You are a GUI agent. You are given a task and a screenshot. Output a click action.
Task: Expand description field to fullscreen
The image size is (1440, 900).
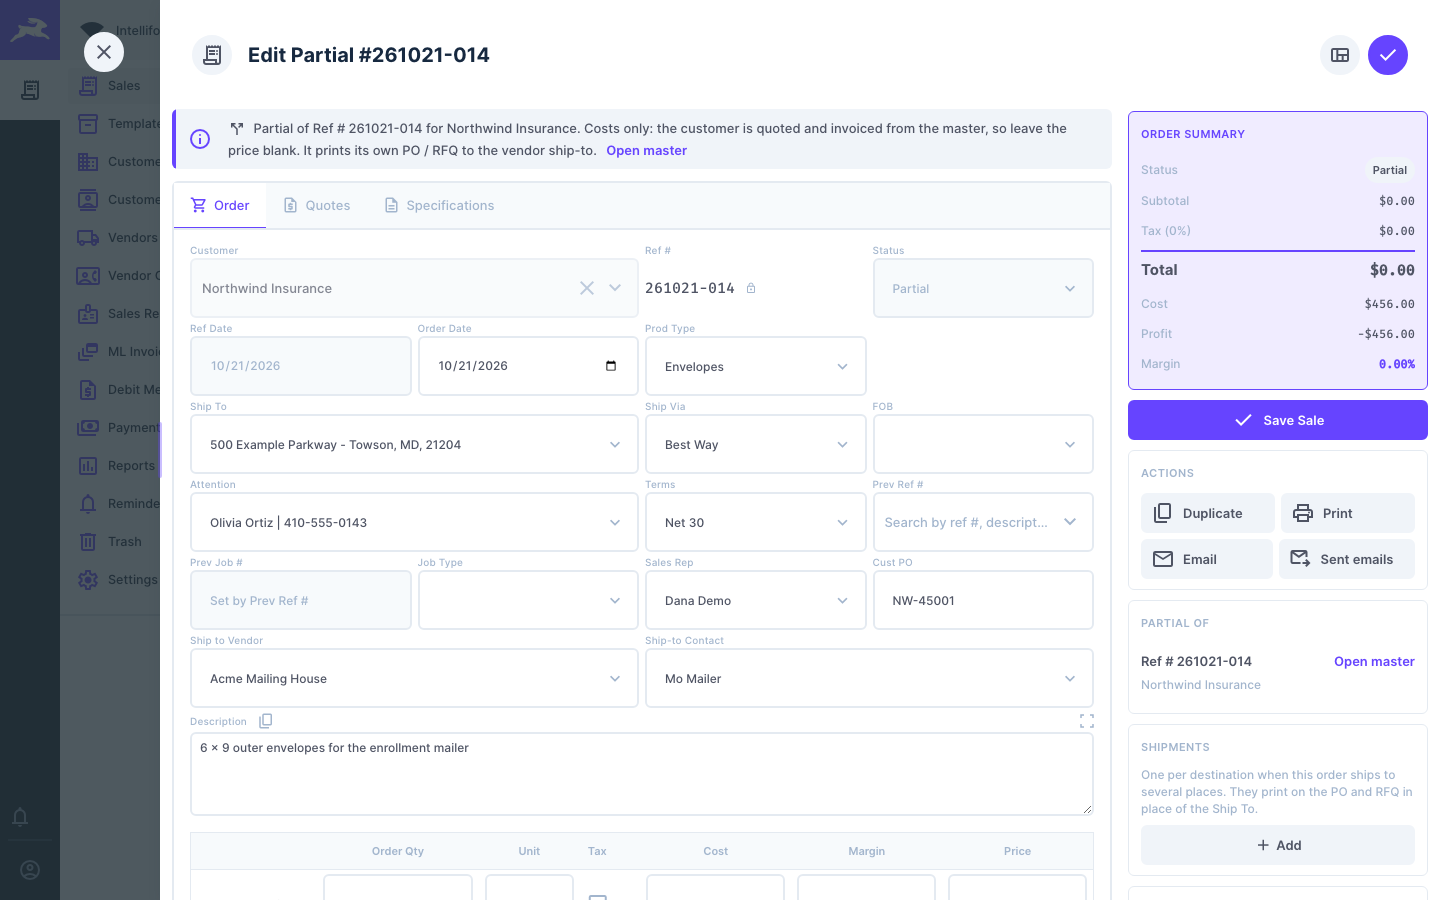1087,721
